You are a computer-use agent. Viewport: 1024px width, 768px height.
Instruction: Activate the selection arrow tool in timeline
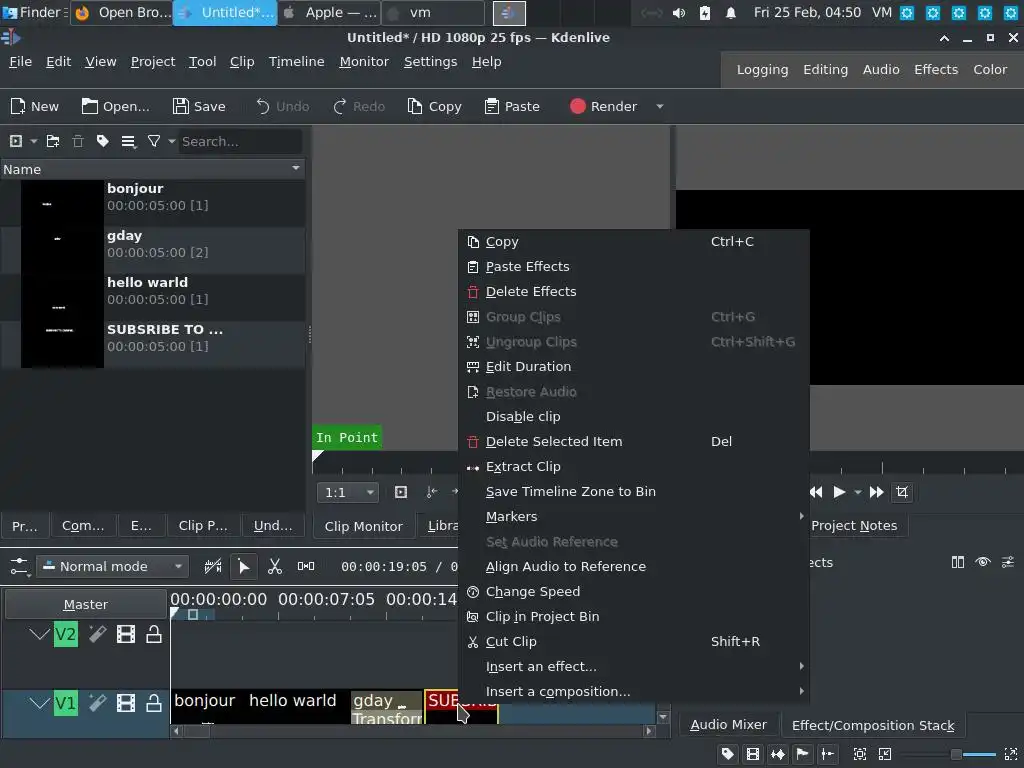coord(244,566)
